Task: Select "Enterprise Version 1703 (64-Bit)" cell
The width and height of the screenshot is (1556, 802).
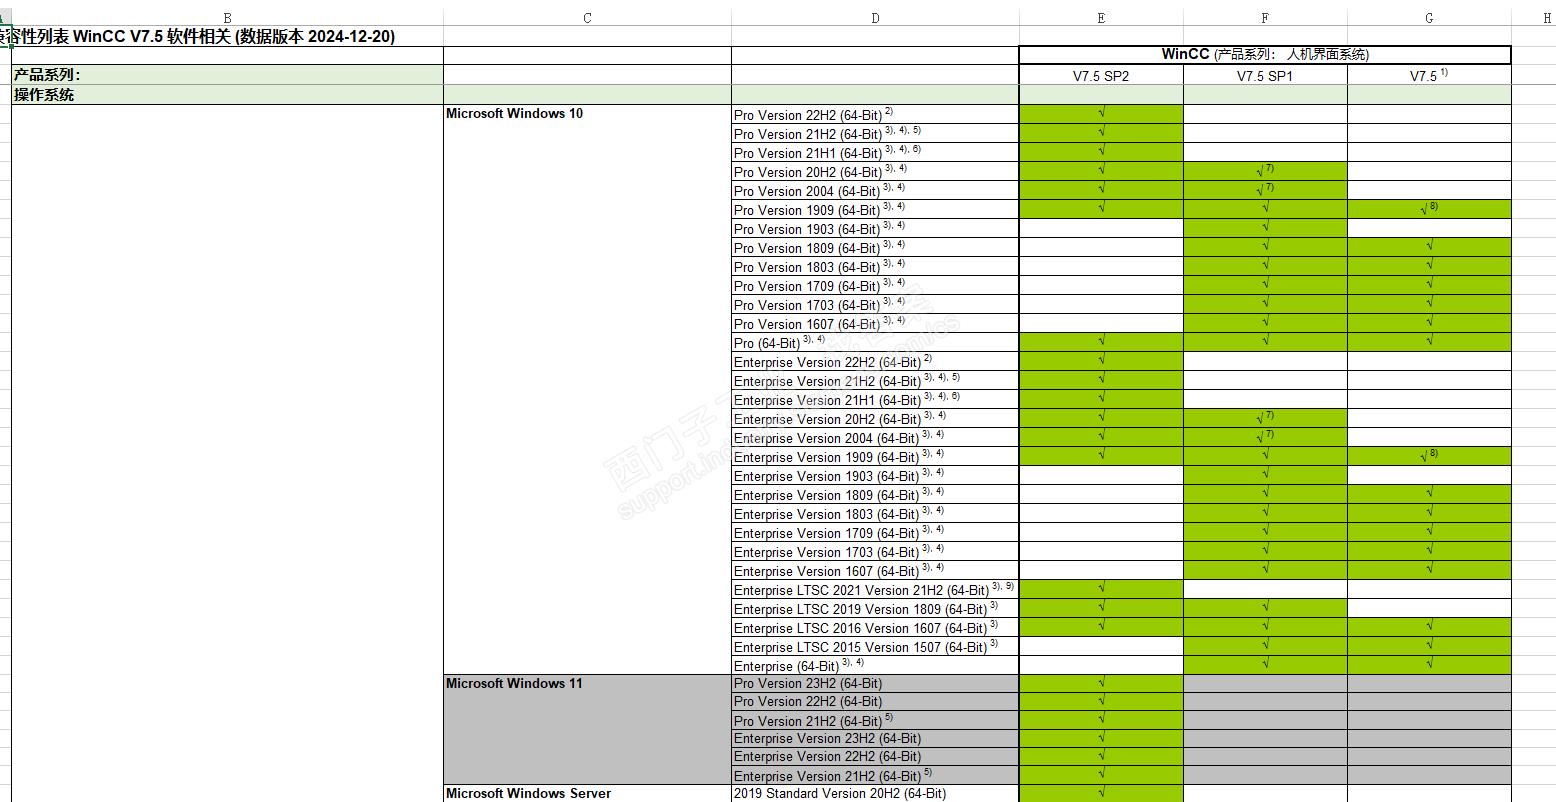Action: 875,552
